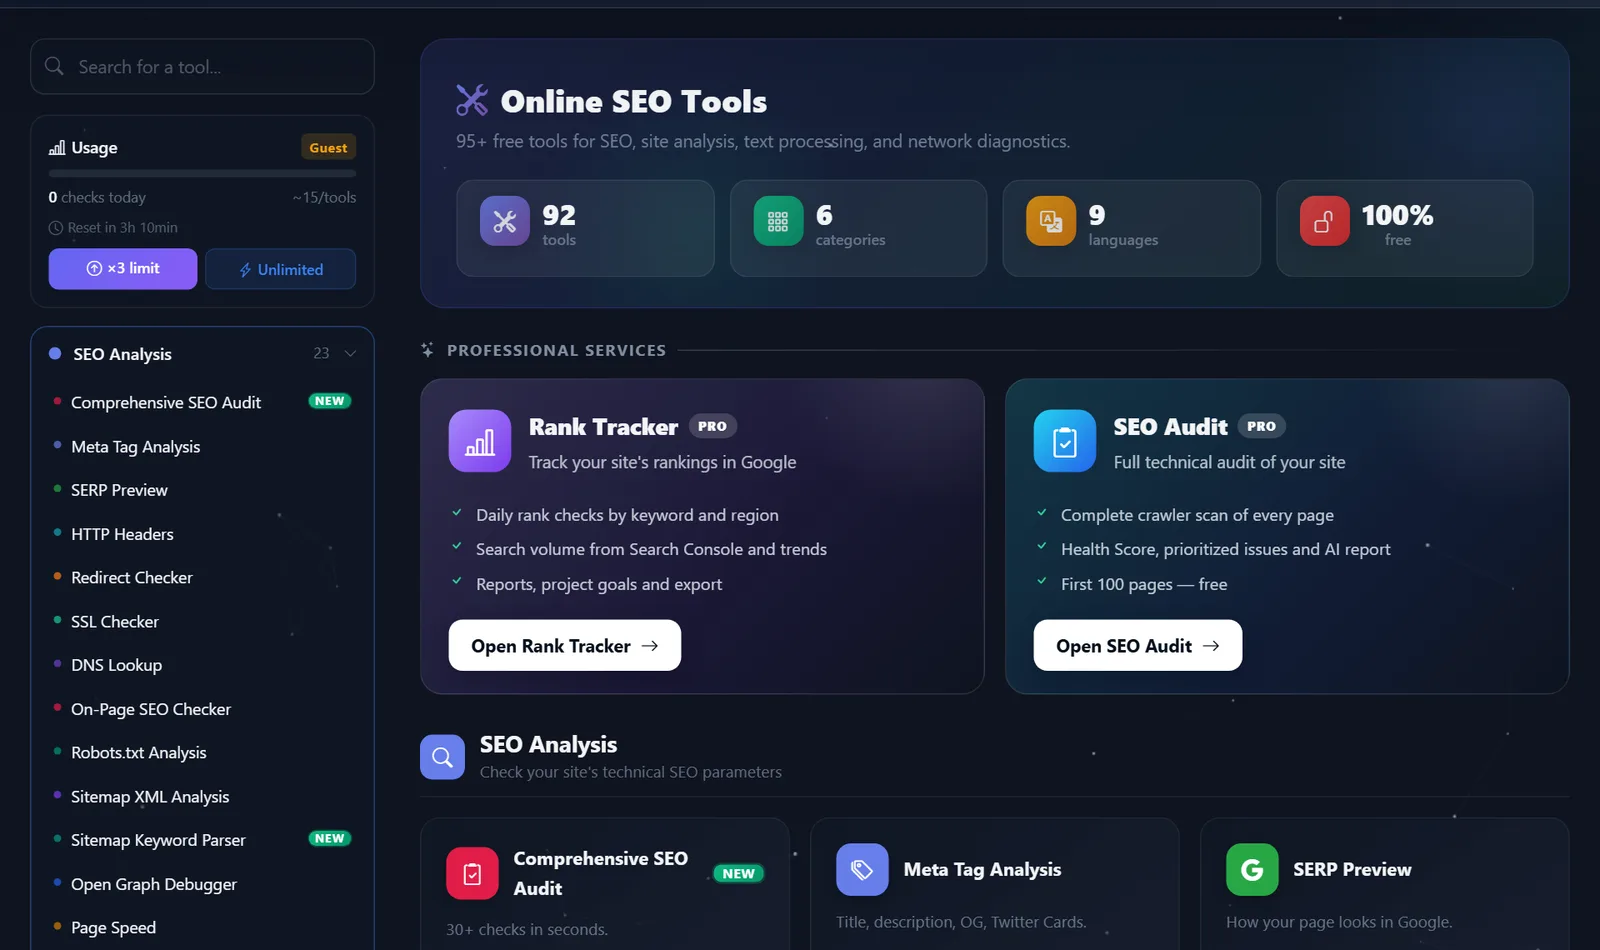This screenshot has width=1600, height=950.
Task: Click the green grid icon on the categories card
Action: (778, 222)
